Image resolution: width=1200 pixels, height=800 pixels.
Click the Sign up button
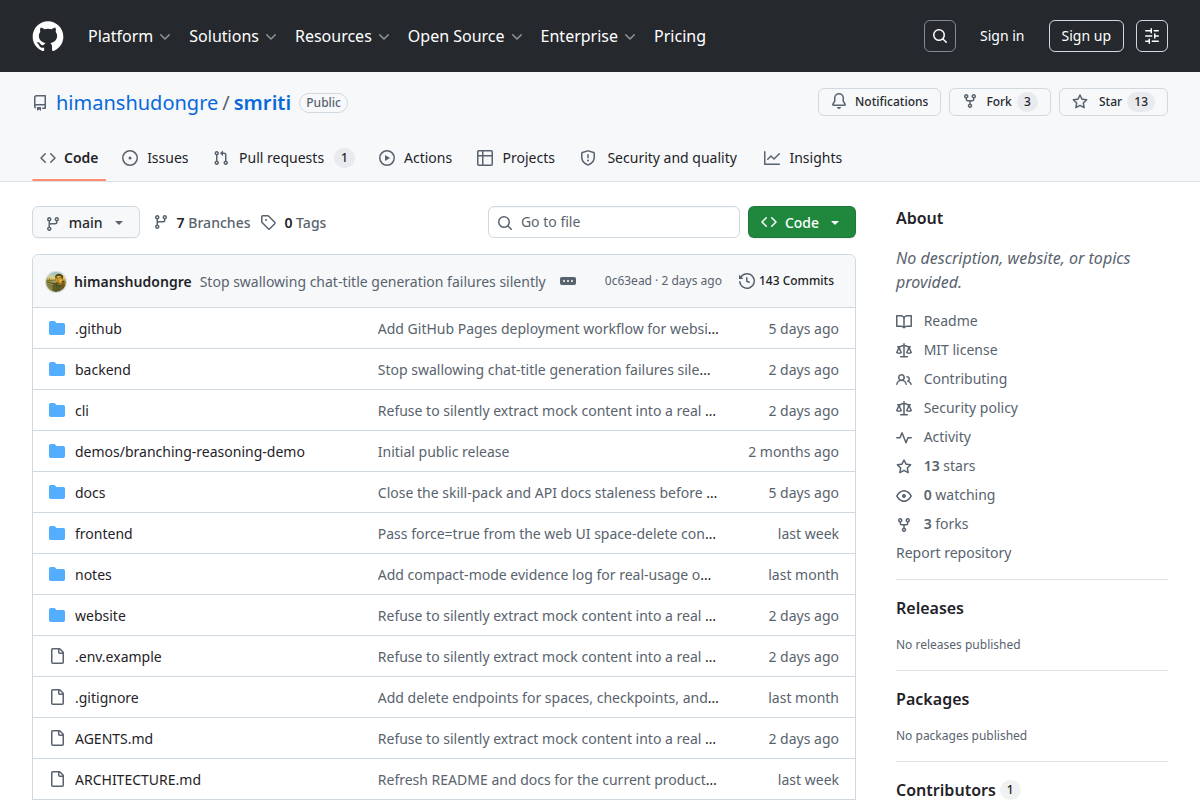pos(1086,36)
